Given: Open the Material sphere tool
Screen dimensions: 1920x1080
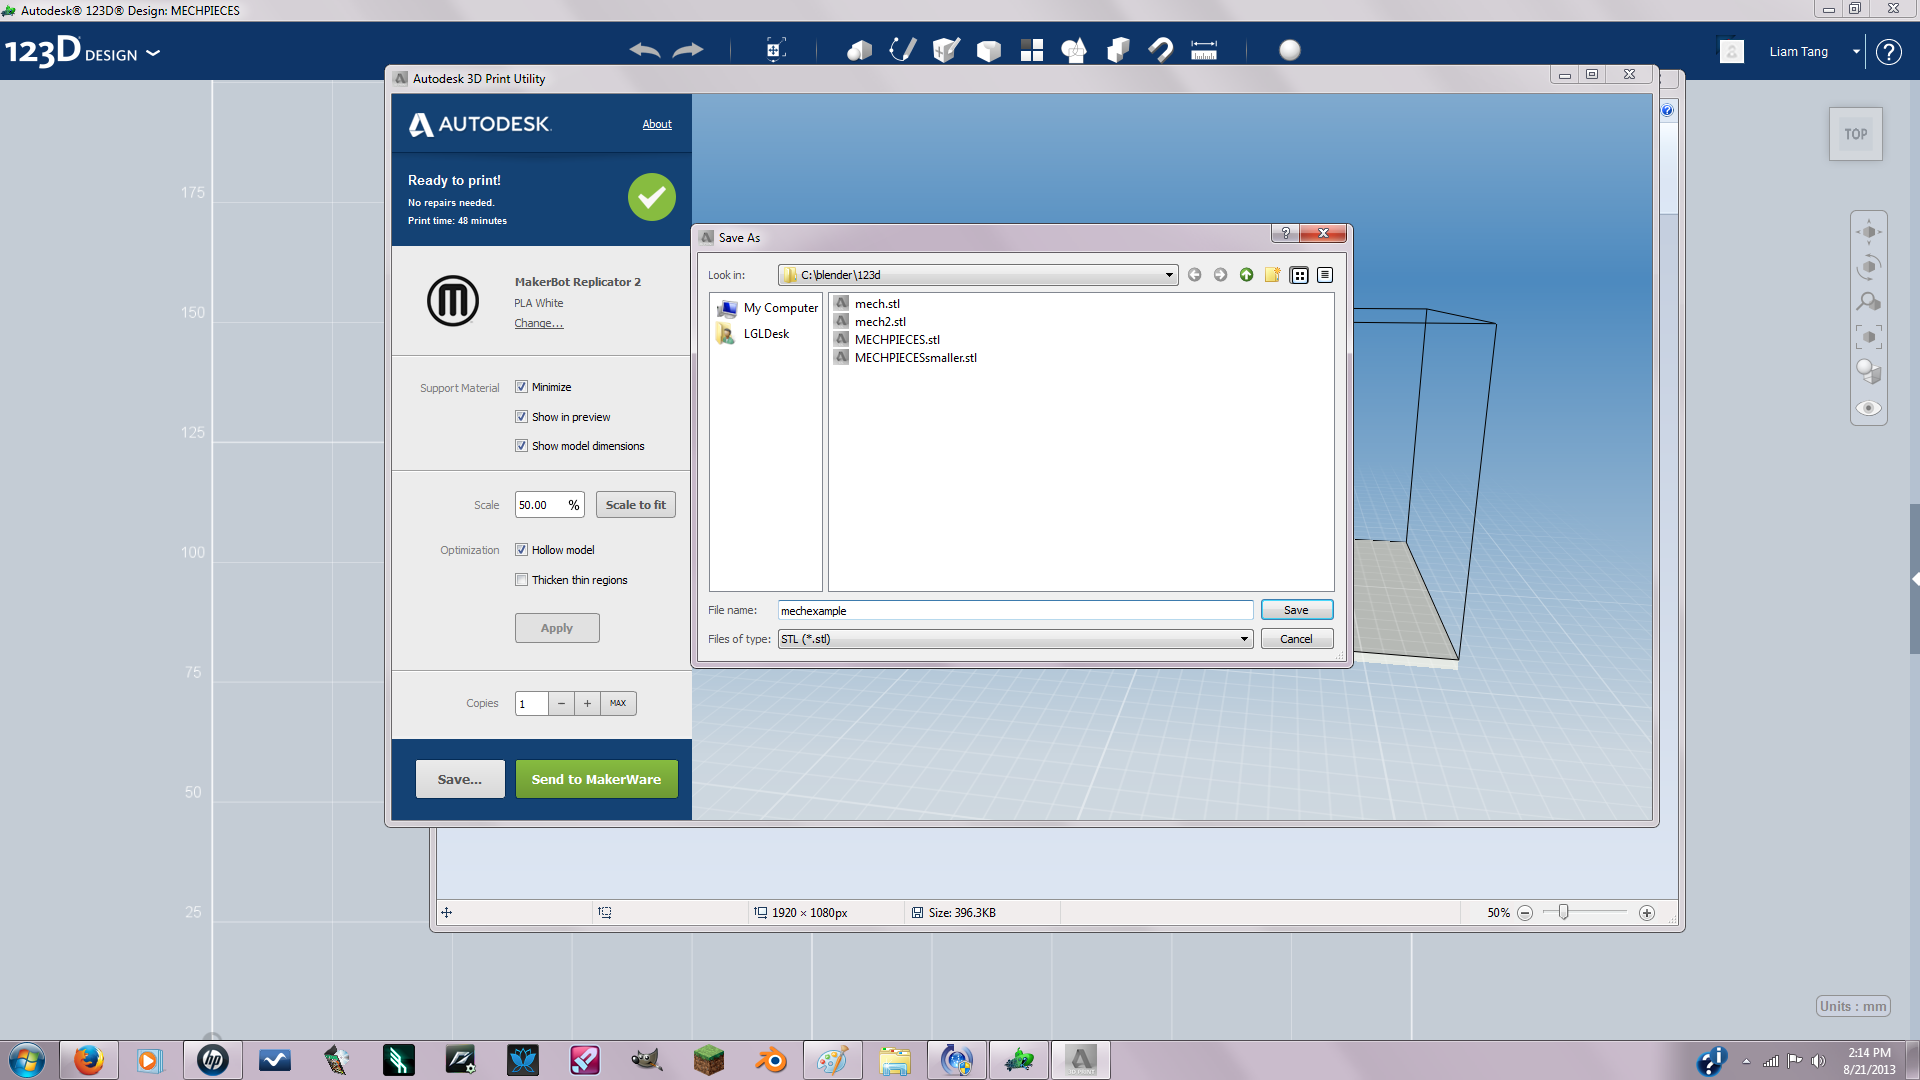Looking at the screenshot, I should pyautogui.click(x=1290, y=50).
